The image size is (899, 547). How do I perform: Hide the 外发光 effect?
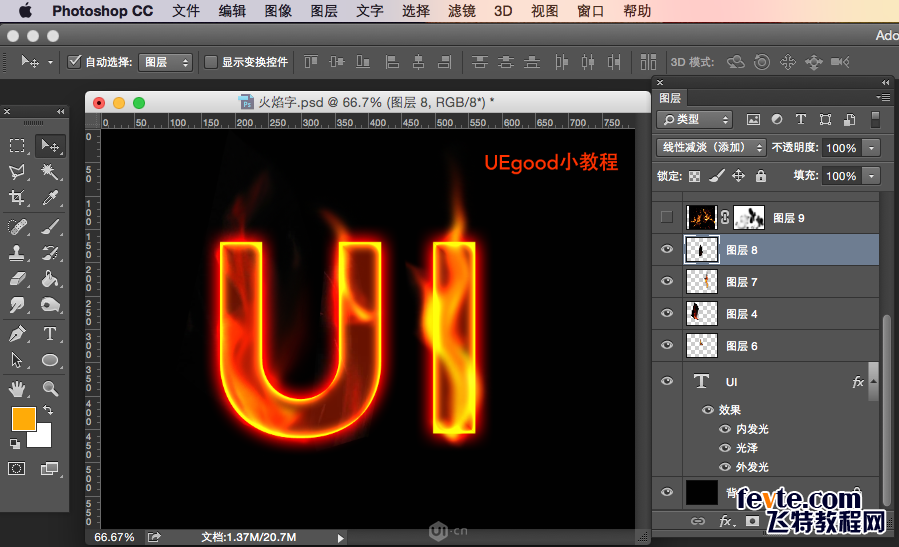[x=725, y=467]
